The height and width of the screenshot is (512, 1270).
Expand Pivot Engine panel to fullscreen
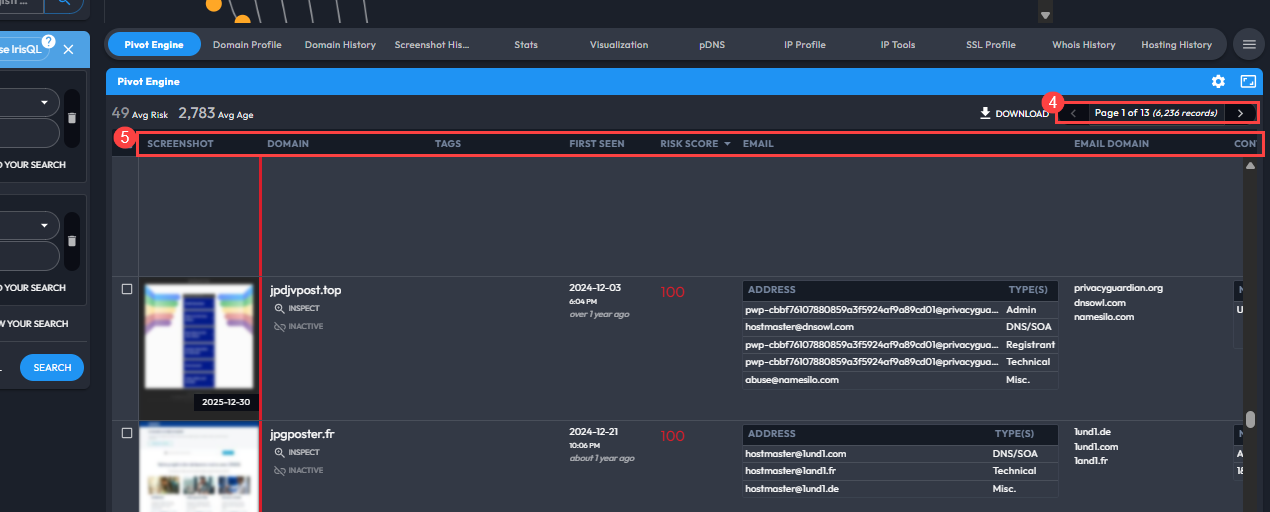point(1248,82)
